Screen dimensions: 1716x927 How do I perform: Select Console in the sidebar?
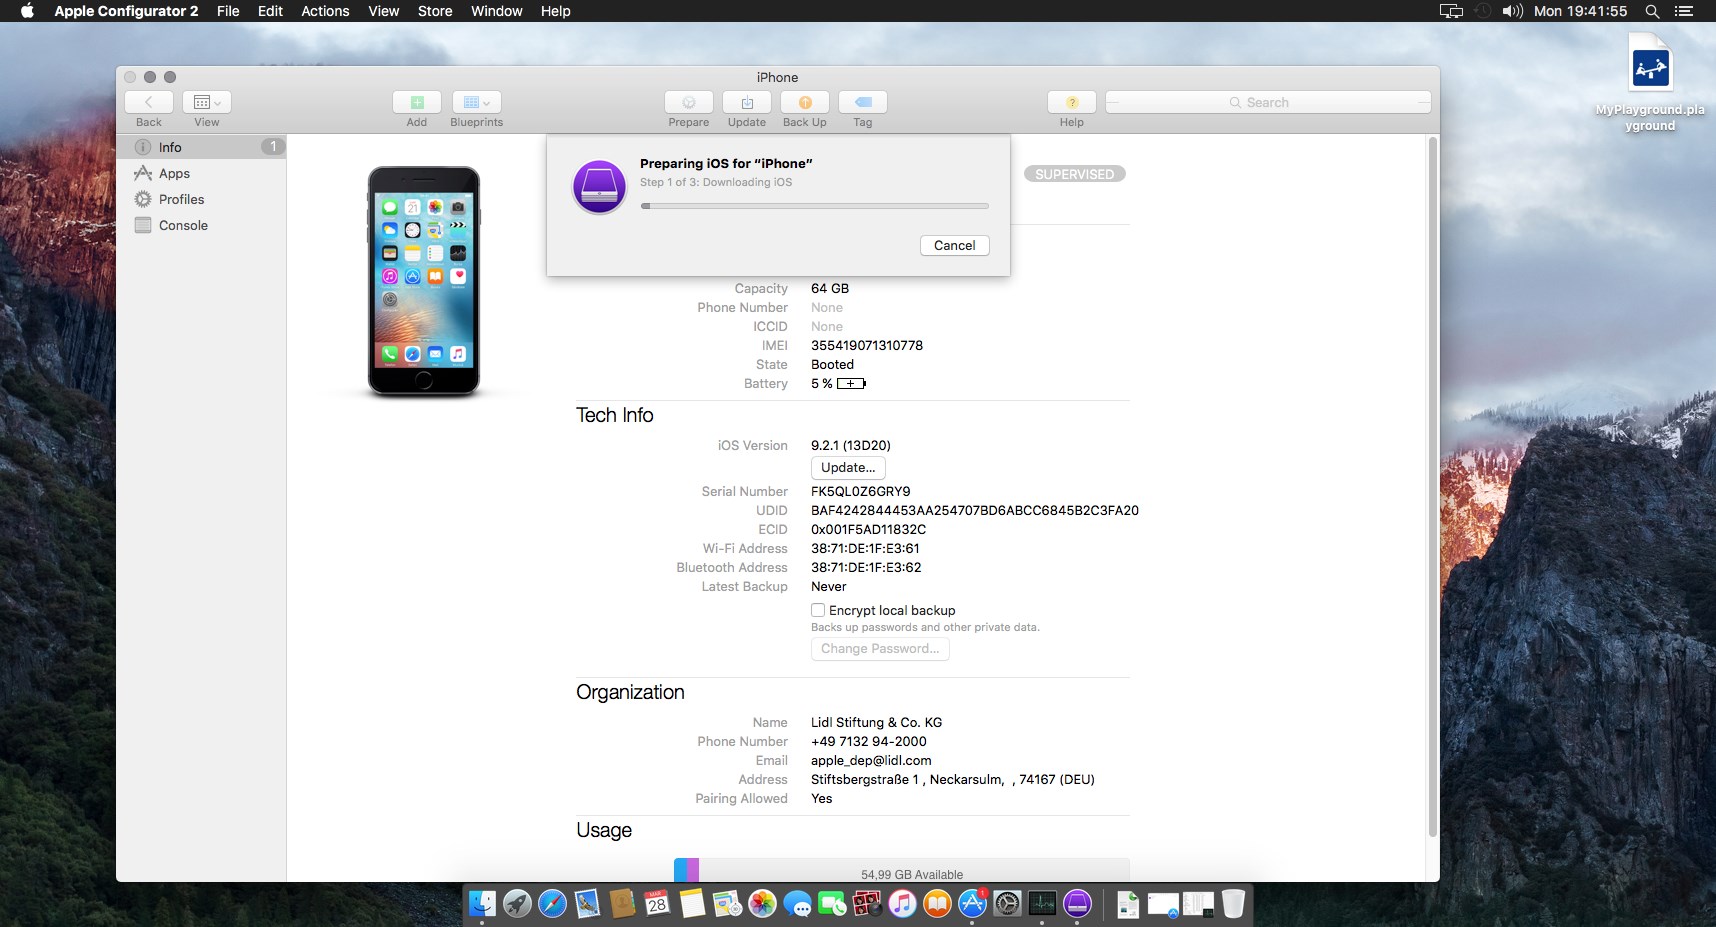(x=202, y=225)
